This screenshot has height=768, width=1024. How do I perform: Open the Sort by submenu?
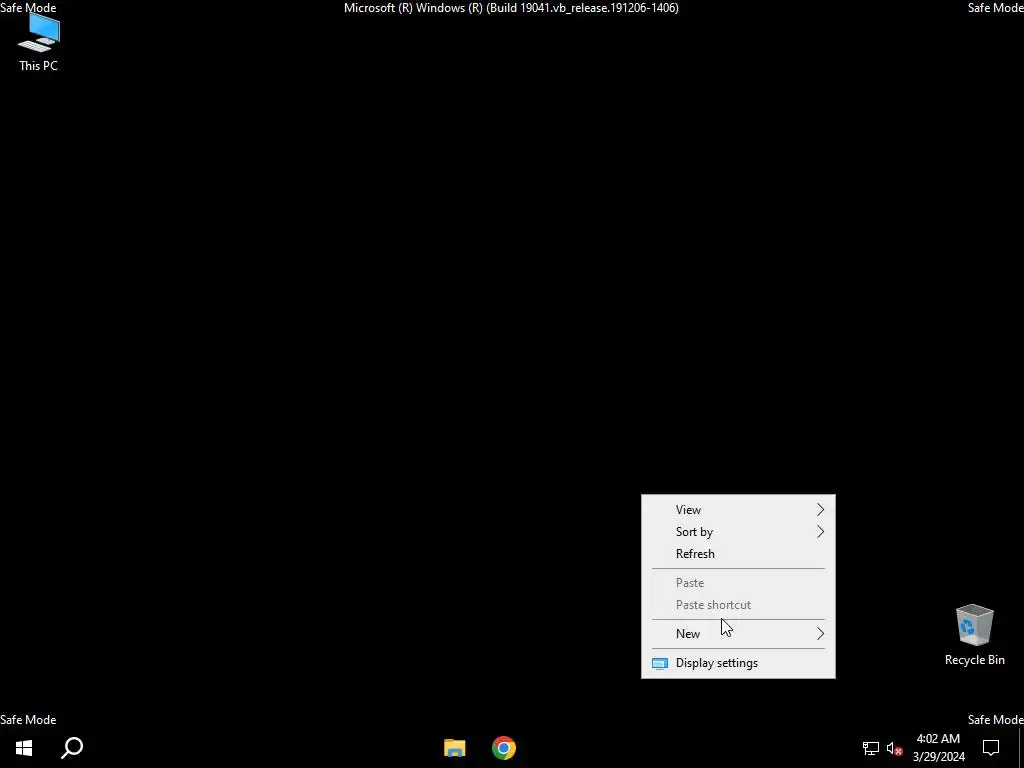[x=738, y=532]
